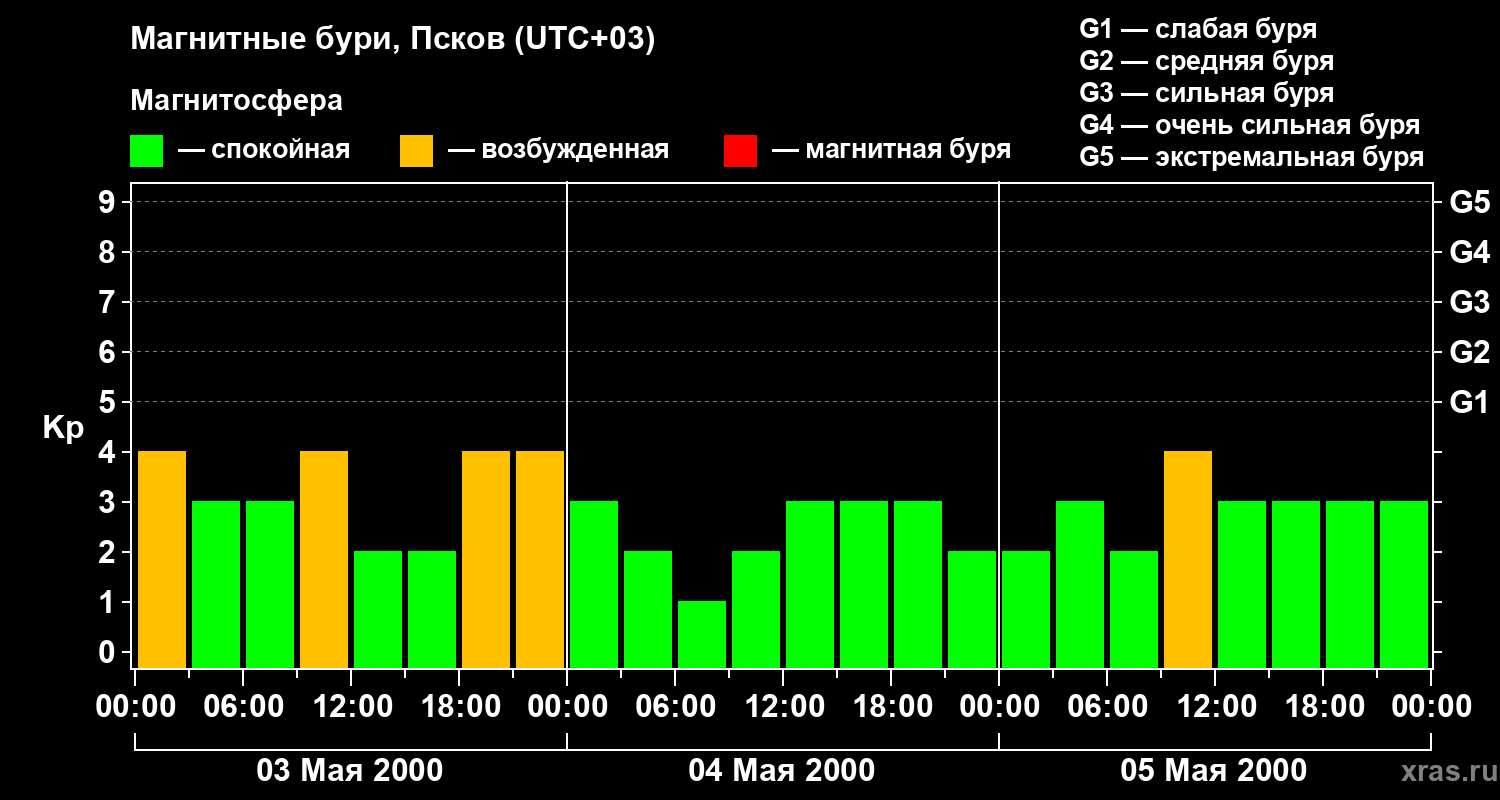This screenshot has width=1500, height=800.
Task: Click the only orange bar on 05 Мая
Action: click(1188, 559)
